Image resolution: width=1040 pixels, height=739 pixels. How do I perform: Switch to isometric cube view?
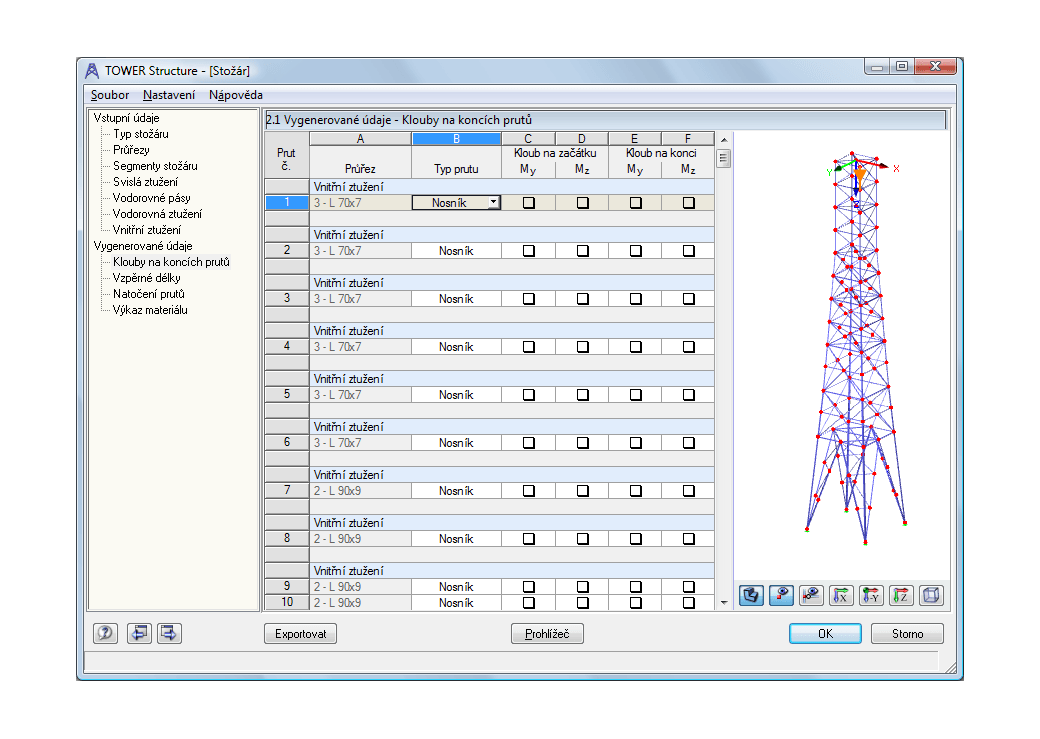point(931,595)
